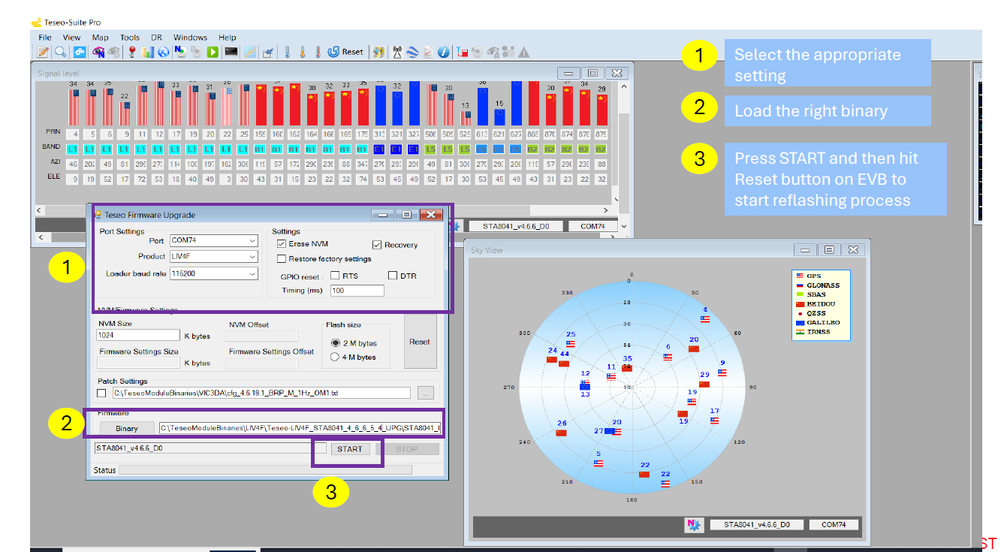Open the View menu
Image resolution: width=998 pixels, height=552 pixels.
pyautogui.click(x=71, y=38)
